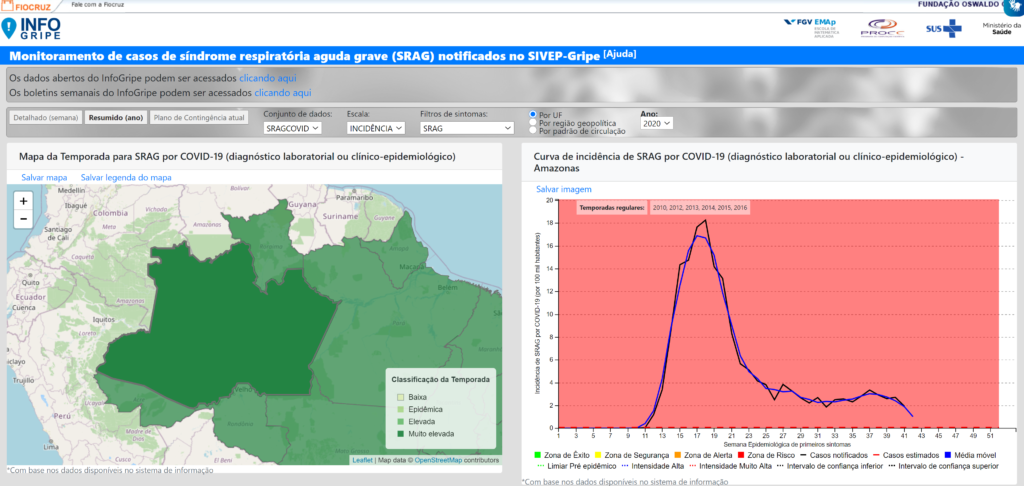The width and height of the screenshot is (1024, 486).
Task: Choose Por padrão de circulação option
Action: pyautogui.click(x=533, y=131)
